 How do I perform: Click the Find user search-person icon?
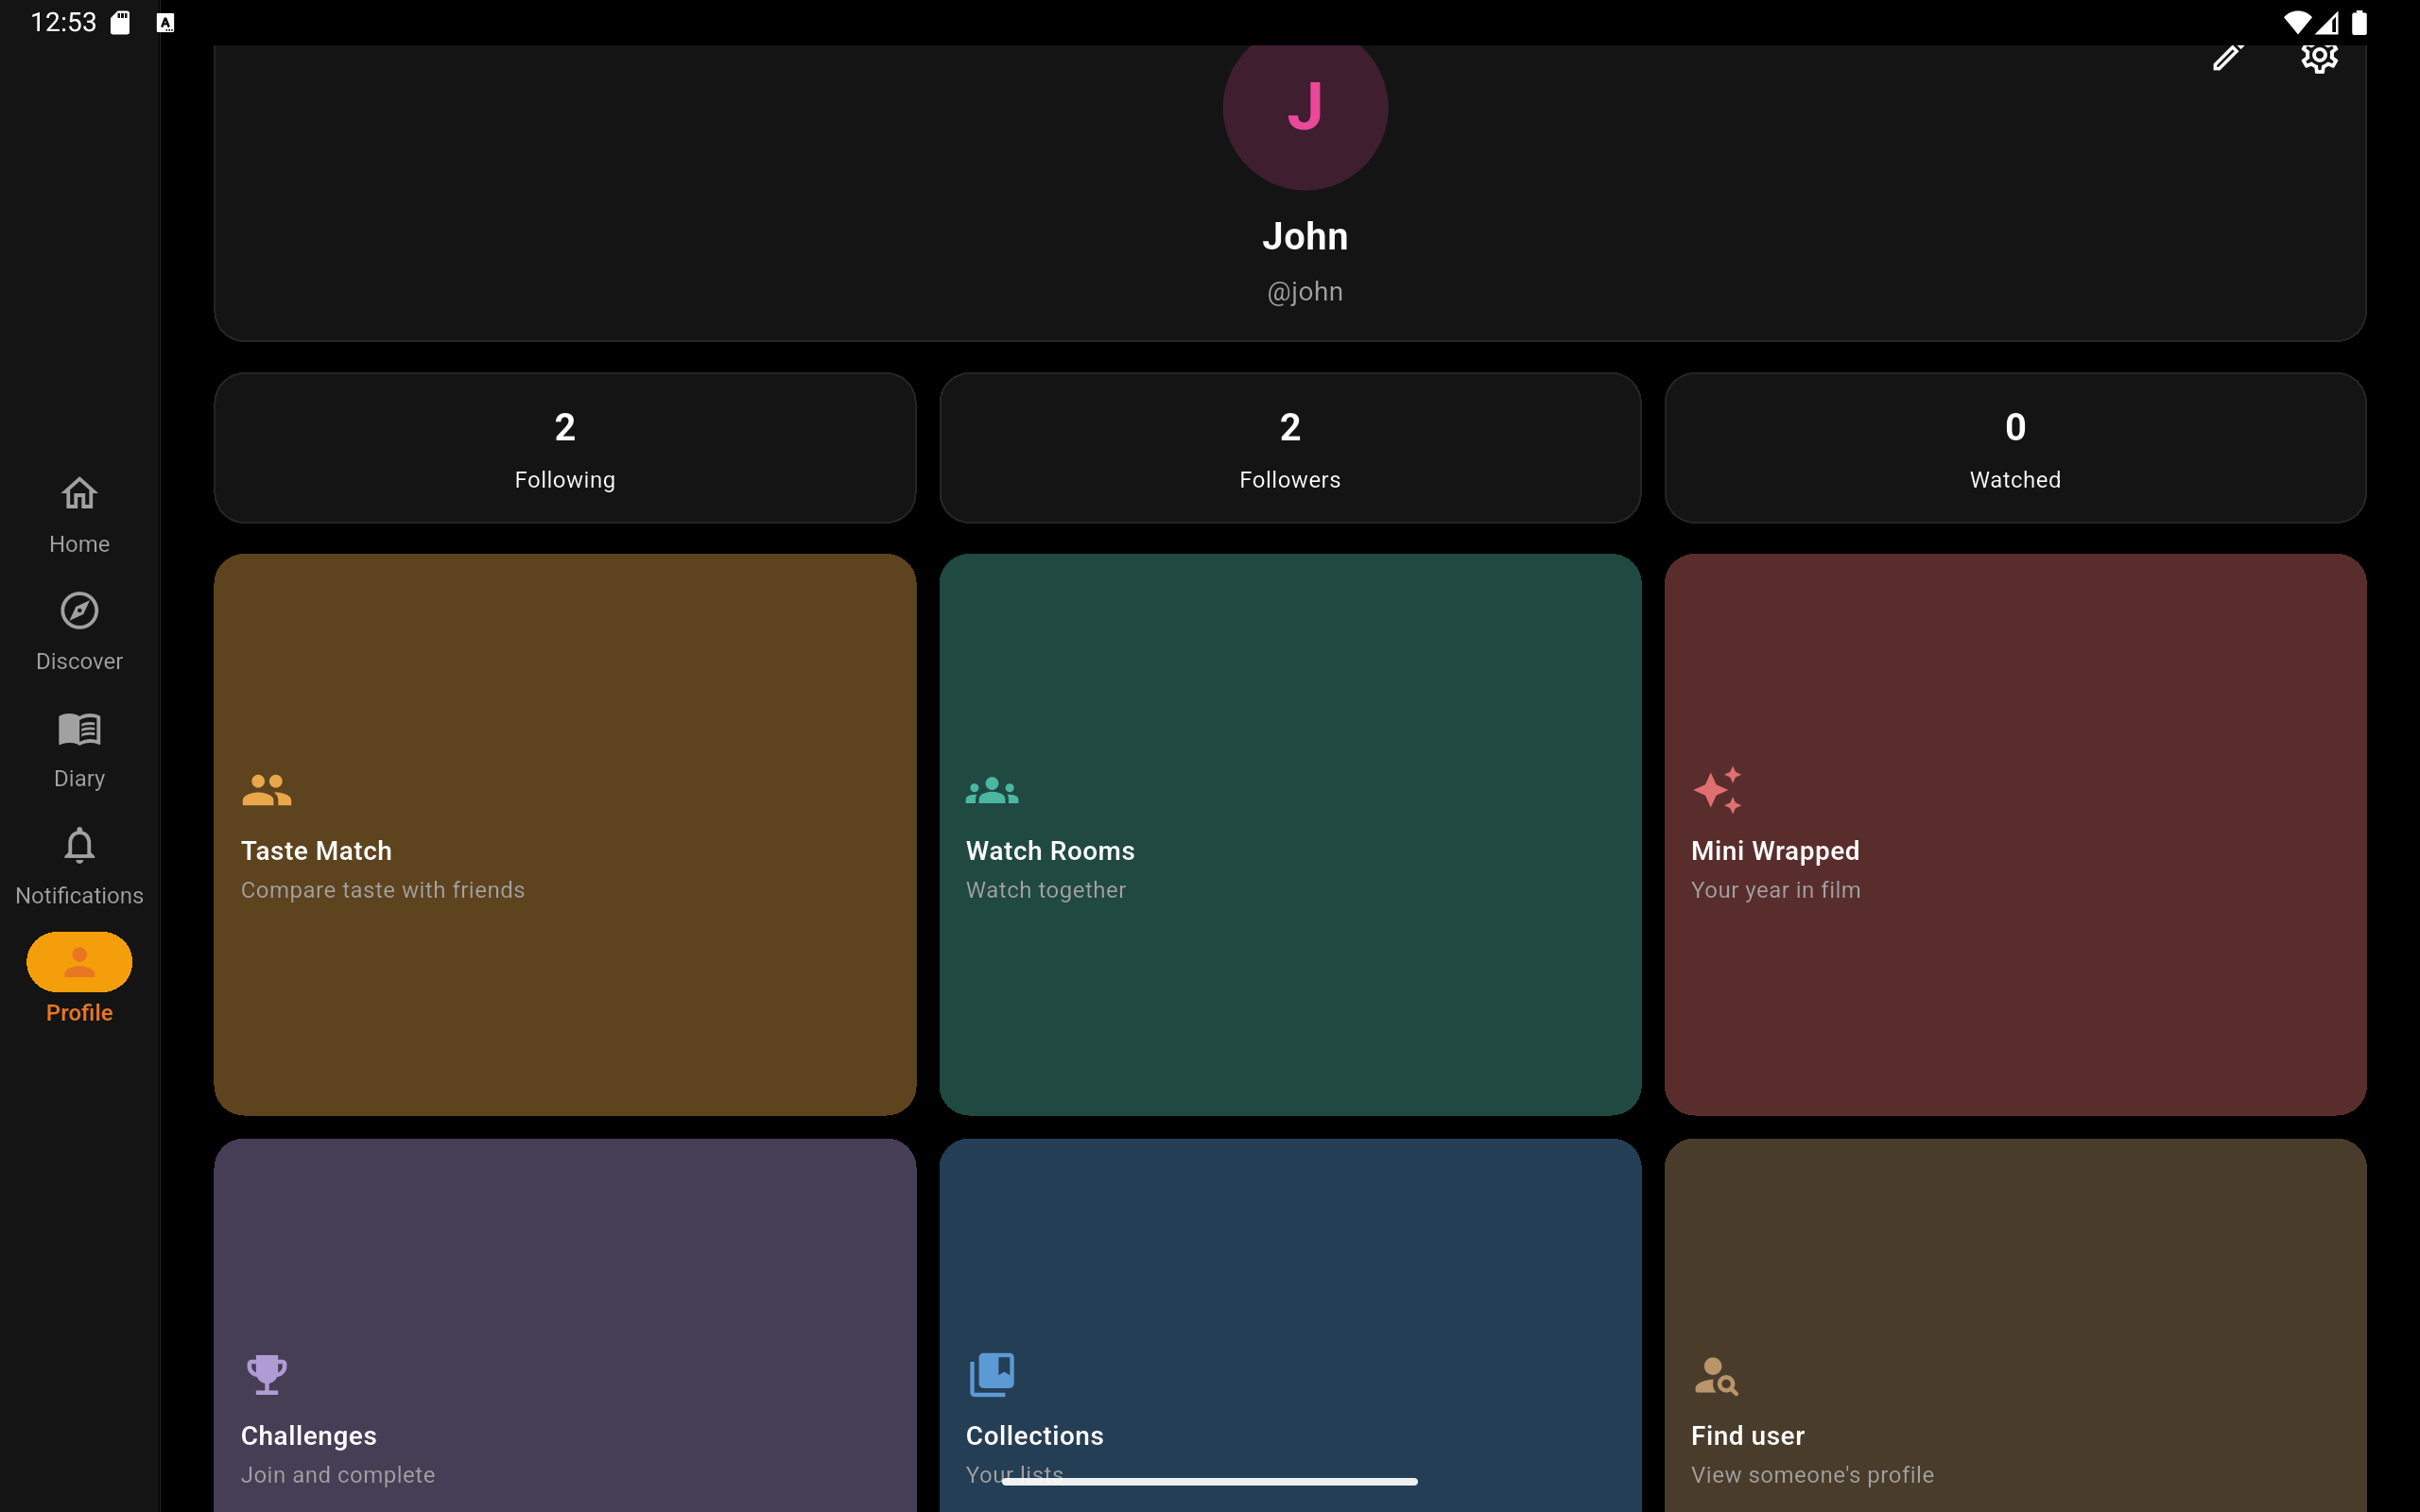coord(1716,1374)
